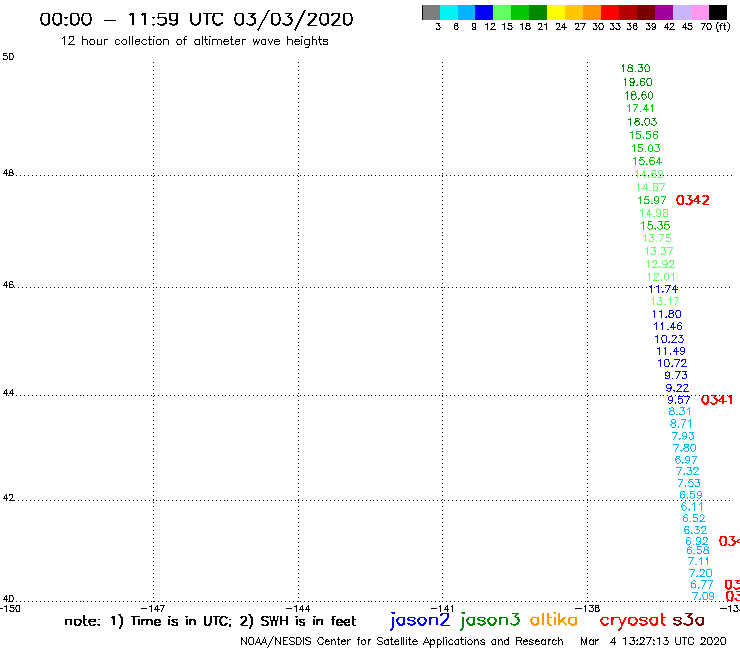Click the s3a satellite legend label

coord(688,620)
